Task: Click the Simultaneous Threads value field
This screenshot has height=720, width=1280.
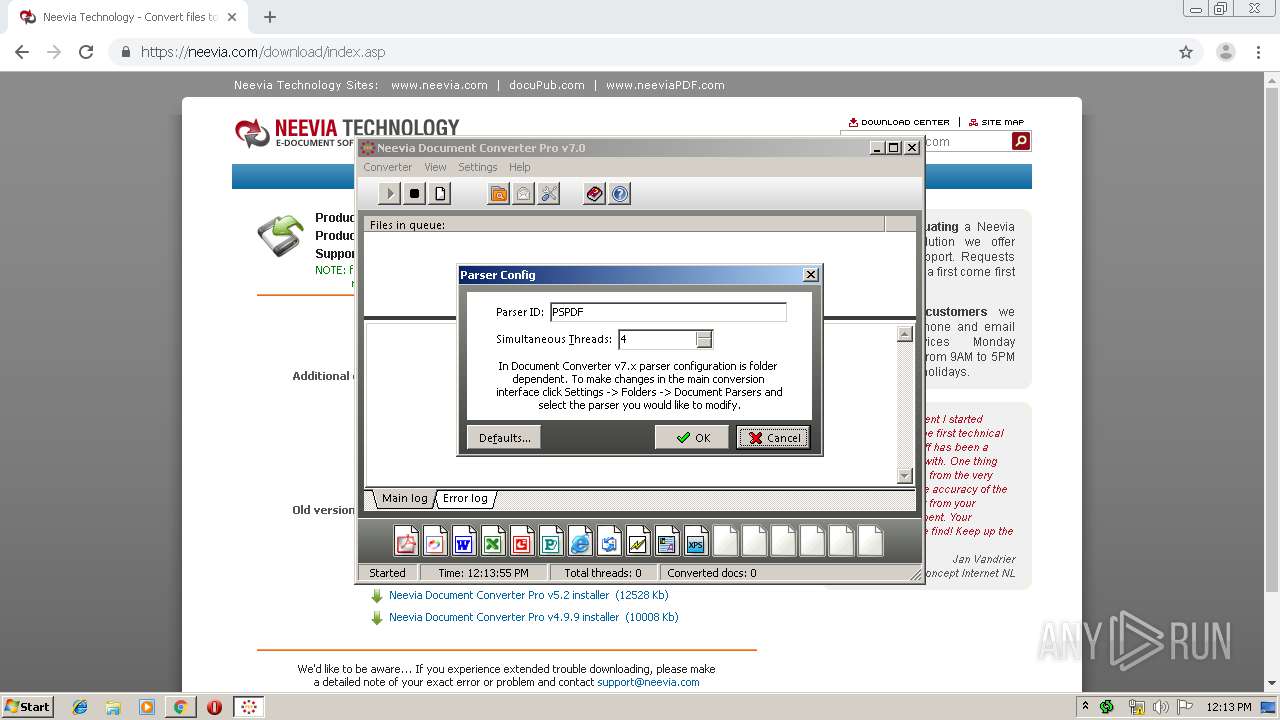Action: pyautogui.click(x=657, y=339)
